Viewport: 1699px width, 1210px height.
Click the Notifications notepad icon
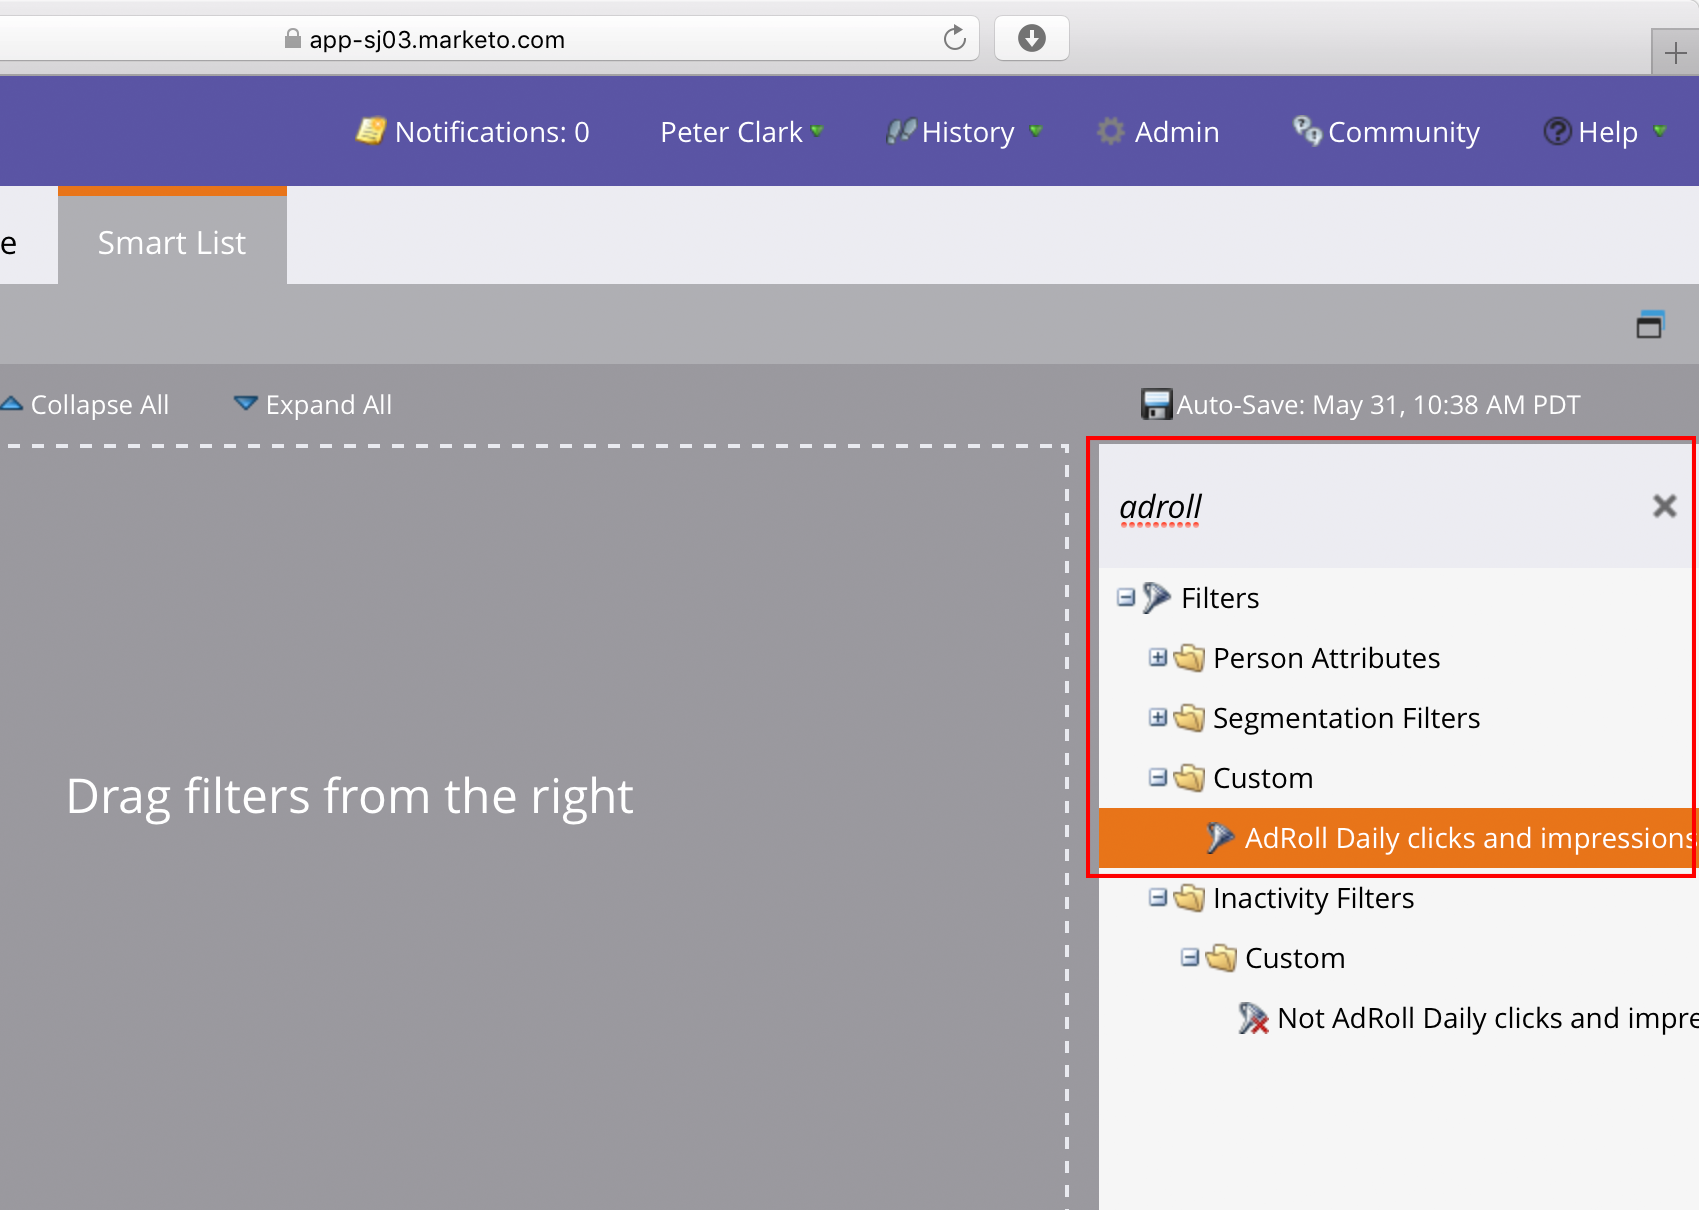click(371, 131)
